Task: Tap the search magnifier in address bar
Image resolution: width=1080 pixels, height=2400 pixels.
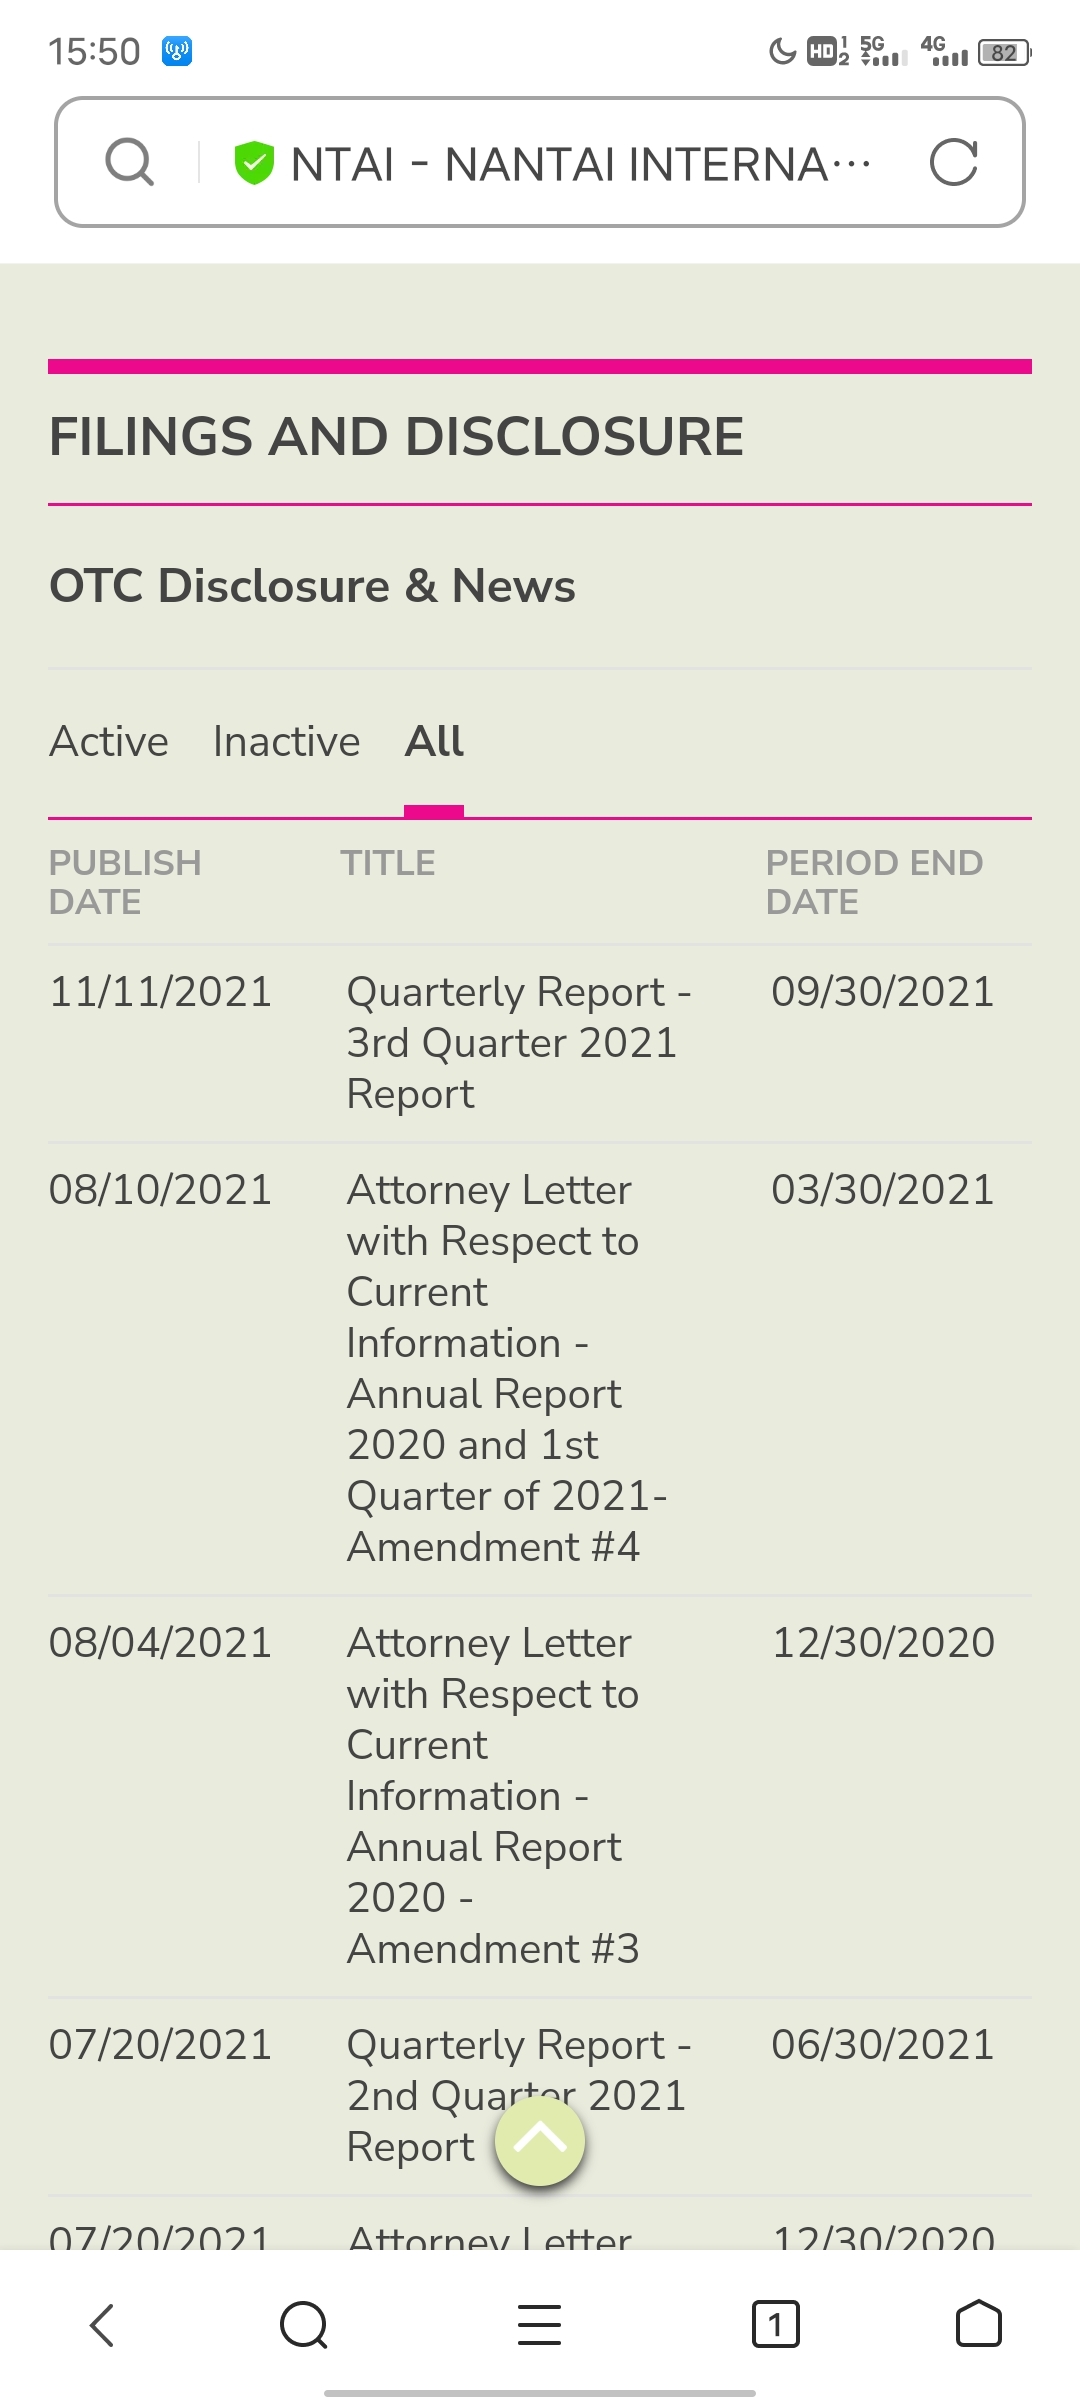Action: click(130, 162)
